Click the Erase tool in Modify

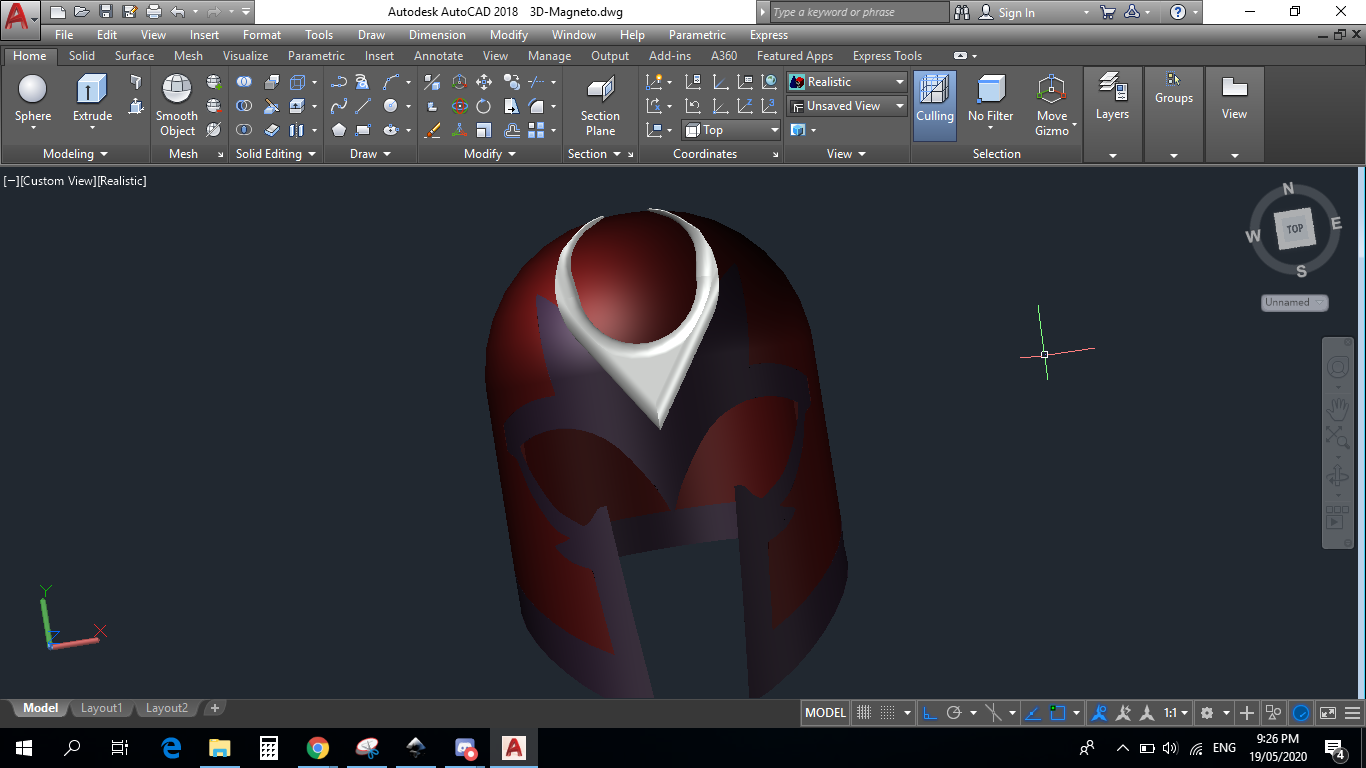pos(433,130)
